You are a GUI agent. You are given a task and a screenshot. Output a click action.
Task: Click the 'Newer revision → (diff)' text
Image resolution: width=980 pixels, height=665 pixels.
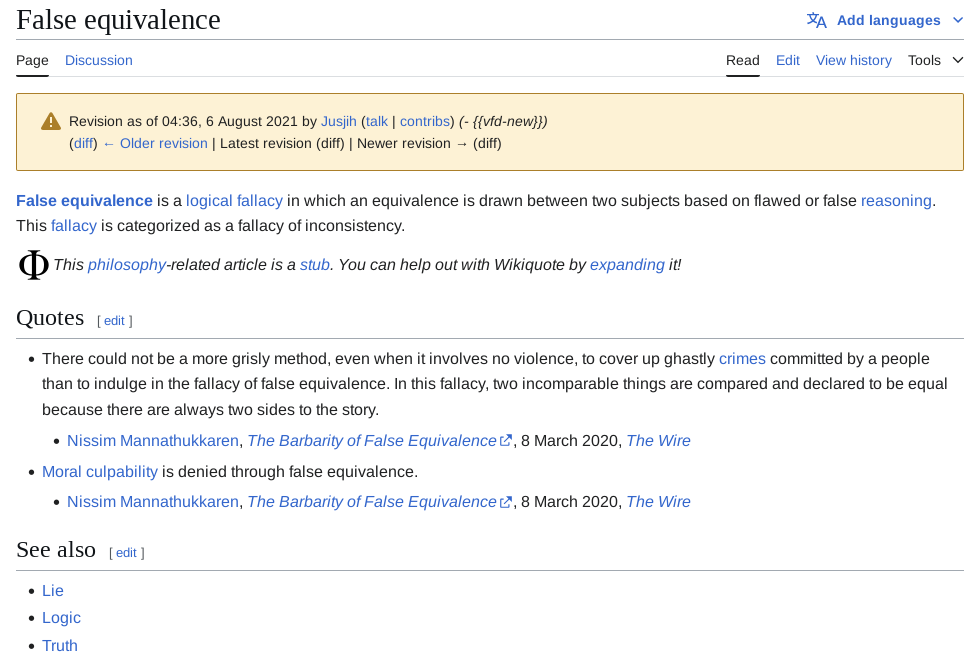click(429, 144)
